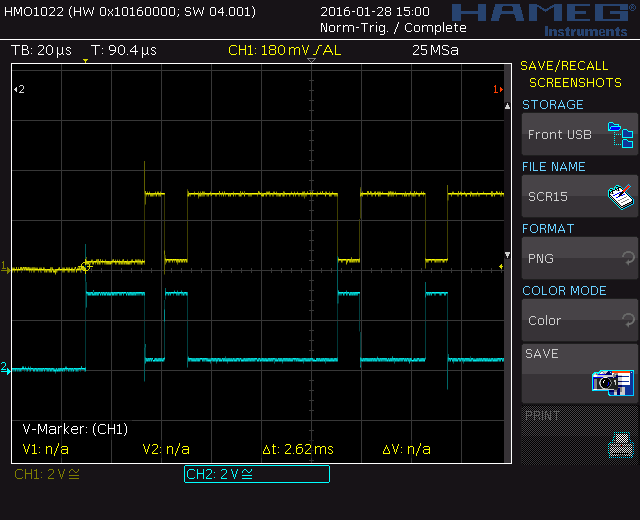The height and width of the screenshot is (520, 640).
Task: Click the V-Marker: (CH1) label
Action: [75, 429]
